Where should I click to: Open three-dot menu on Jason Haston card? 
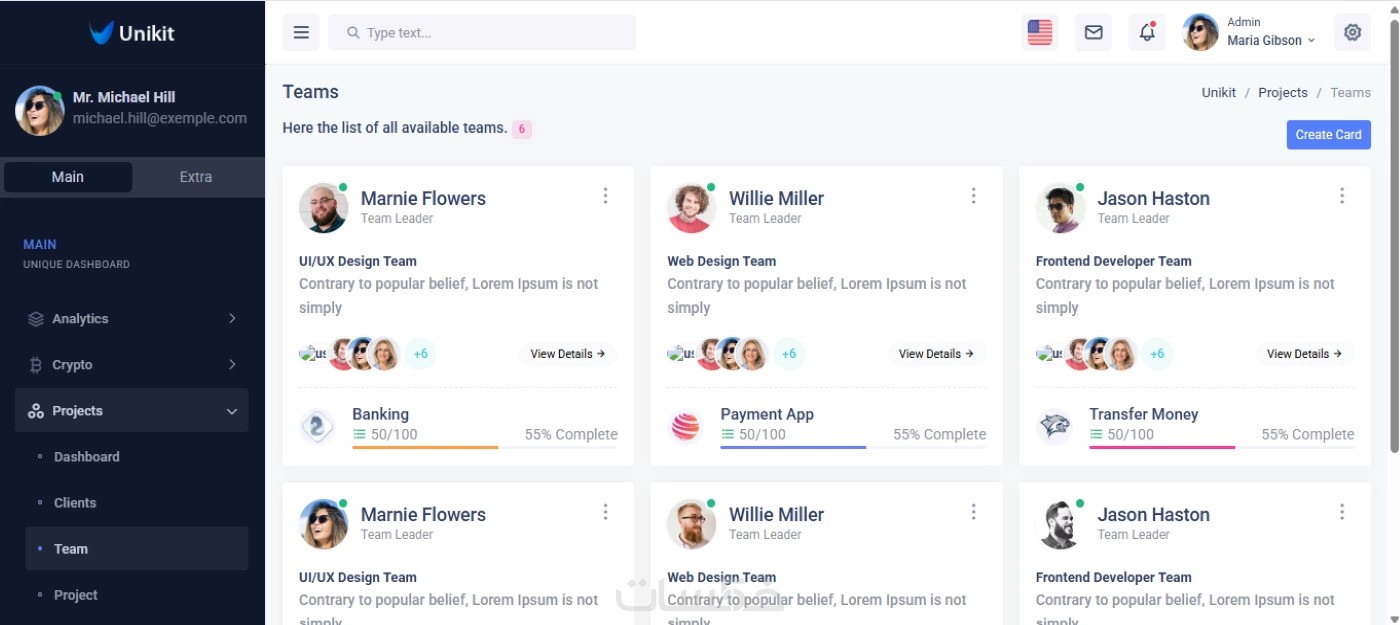1342,196
